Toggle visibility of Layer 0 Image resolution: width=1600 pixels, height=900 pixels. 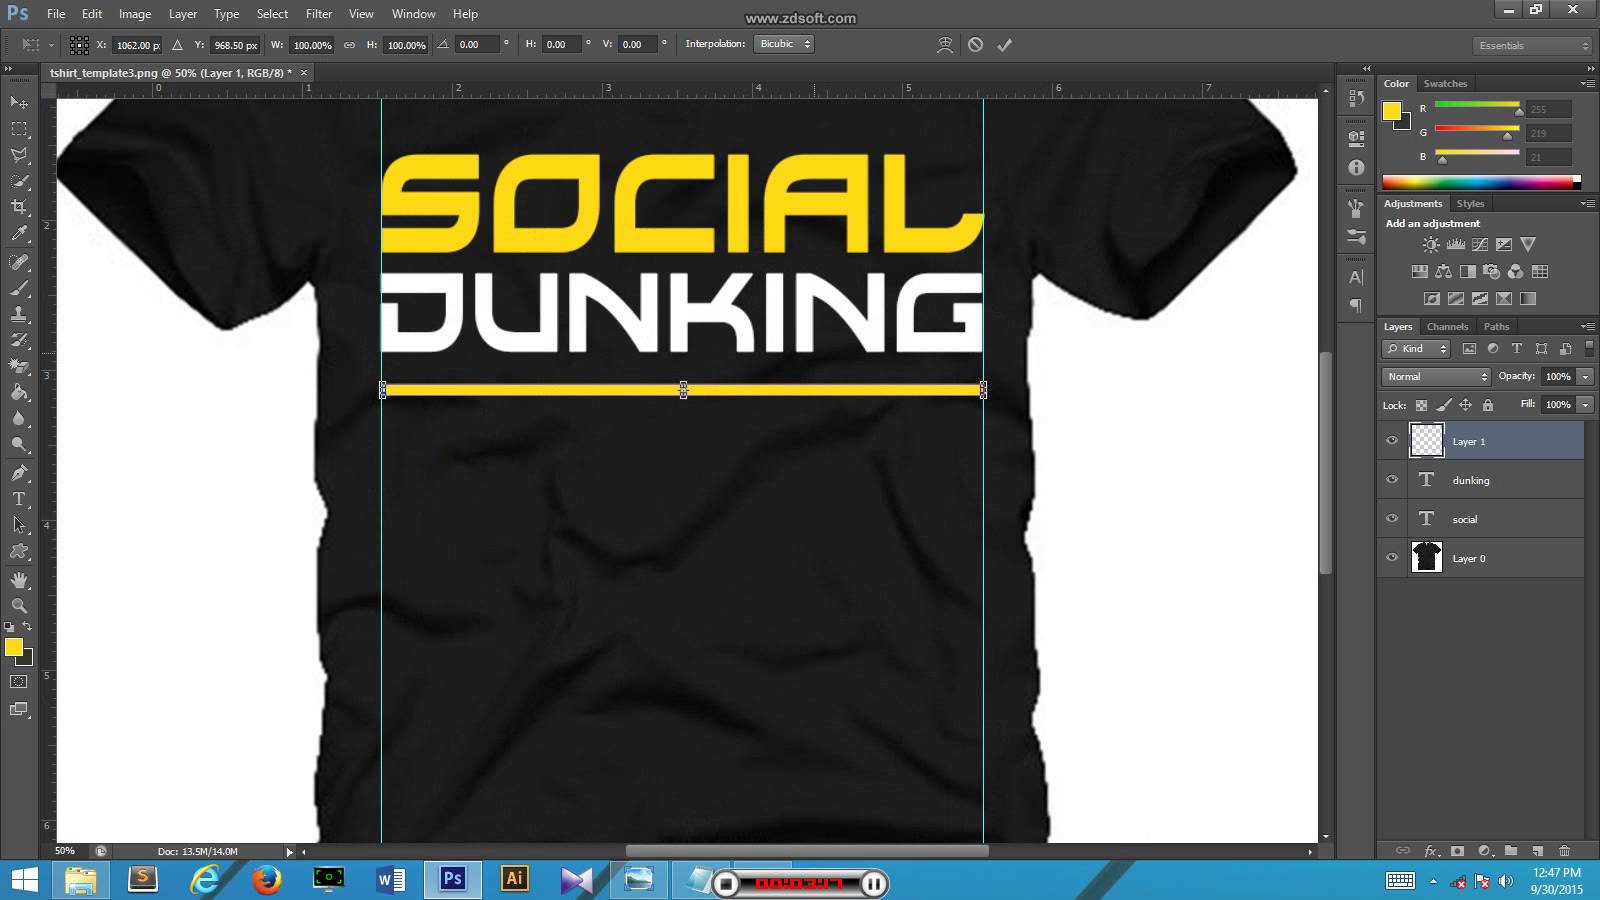pos(1392,558)
